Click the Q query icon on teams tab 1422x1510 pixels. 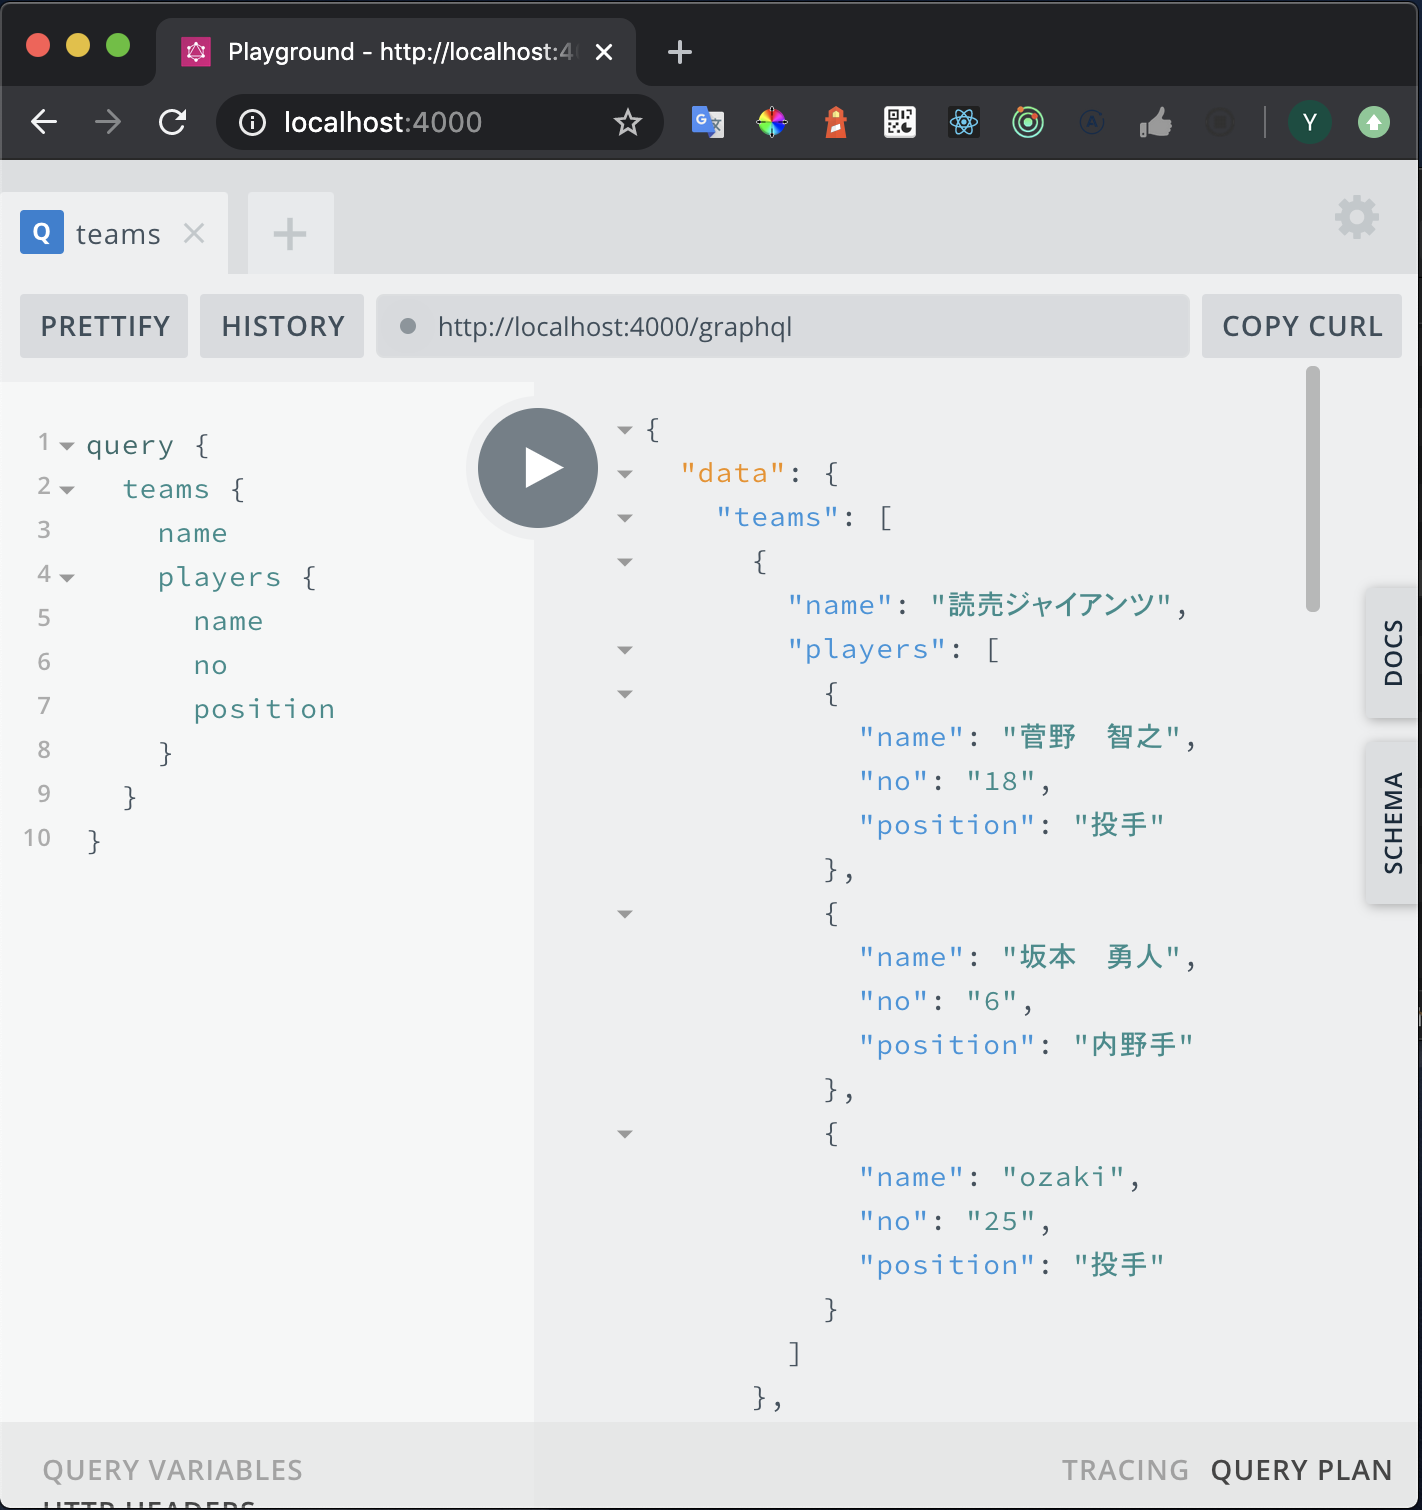click(42, 232)
